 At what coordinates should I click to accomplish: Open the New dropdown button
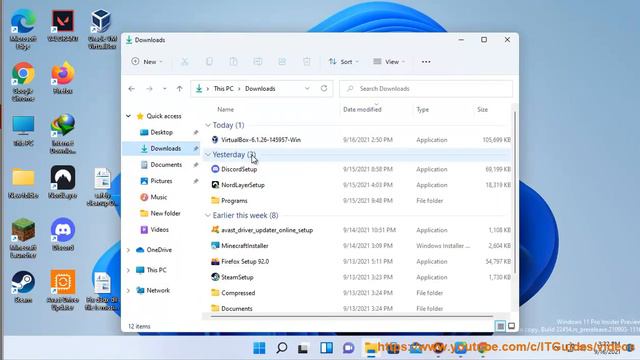pyautogui.click(x=147, y=62)
